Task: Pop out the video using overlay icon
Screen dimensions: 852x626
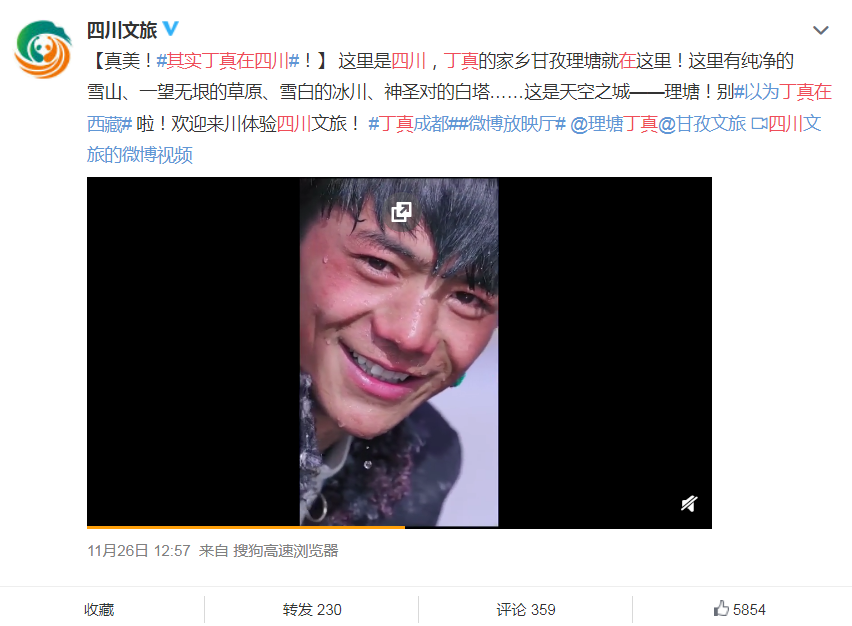Action: click(402, 211)
